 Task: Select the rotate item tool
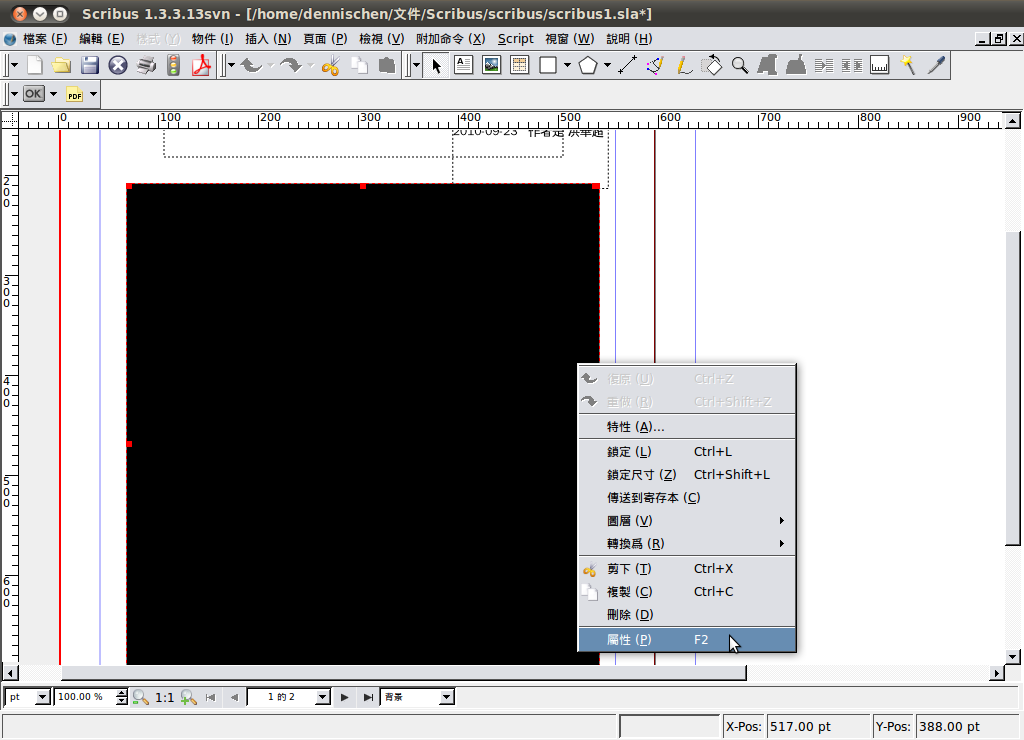click(x=712, y=65)
